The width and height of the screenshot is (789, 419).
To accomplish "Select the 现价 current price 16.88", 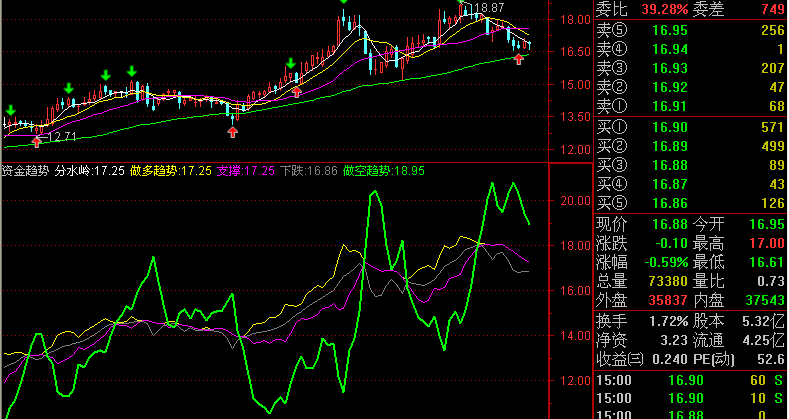I will click(x=670, y=224).
